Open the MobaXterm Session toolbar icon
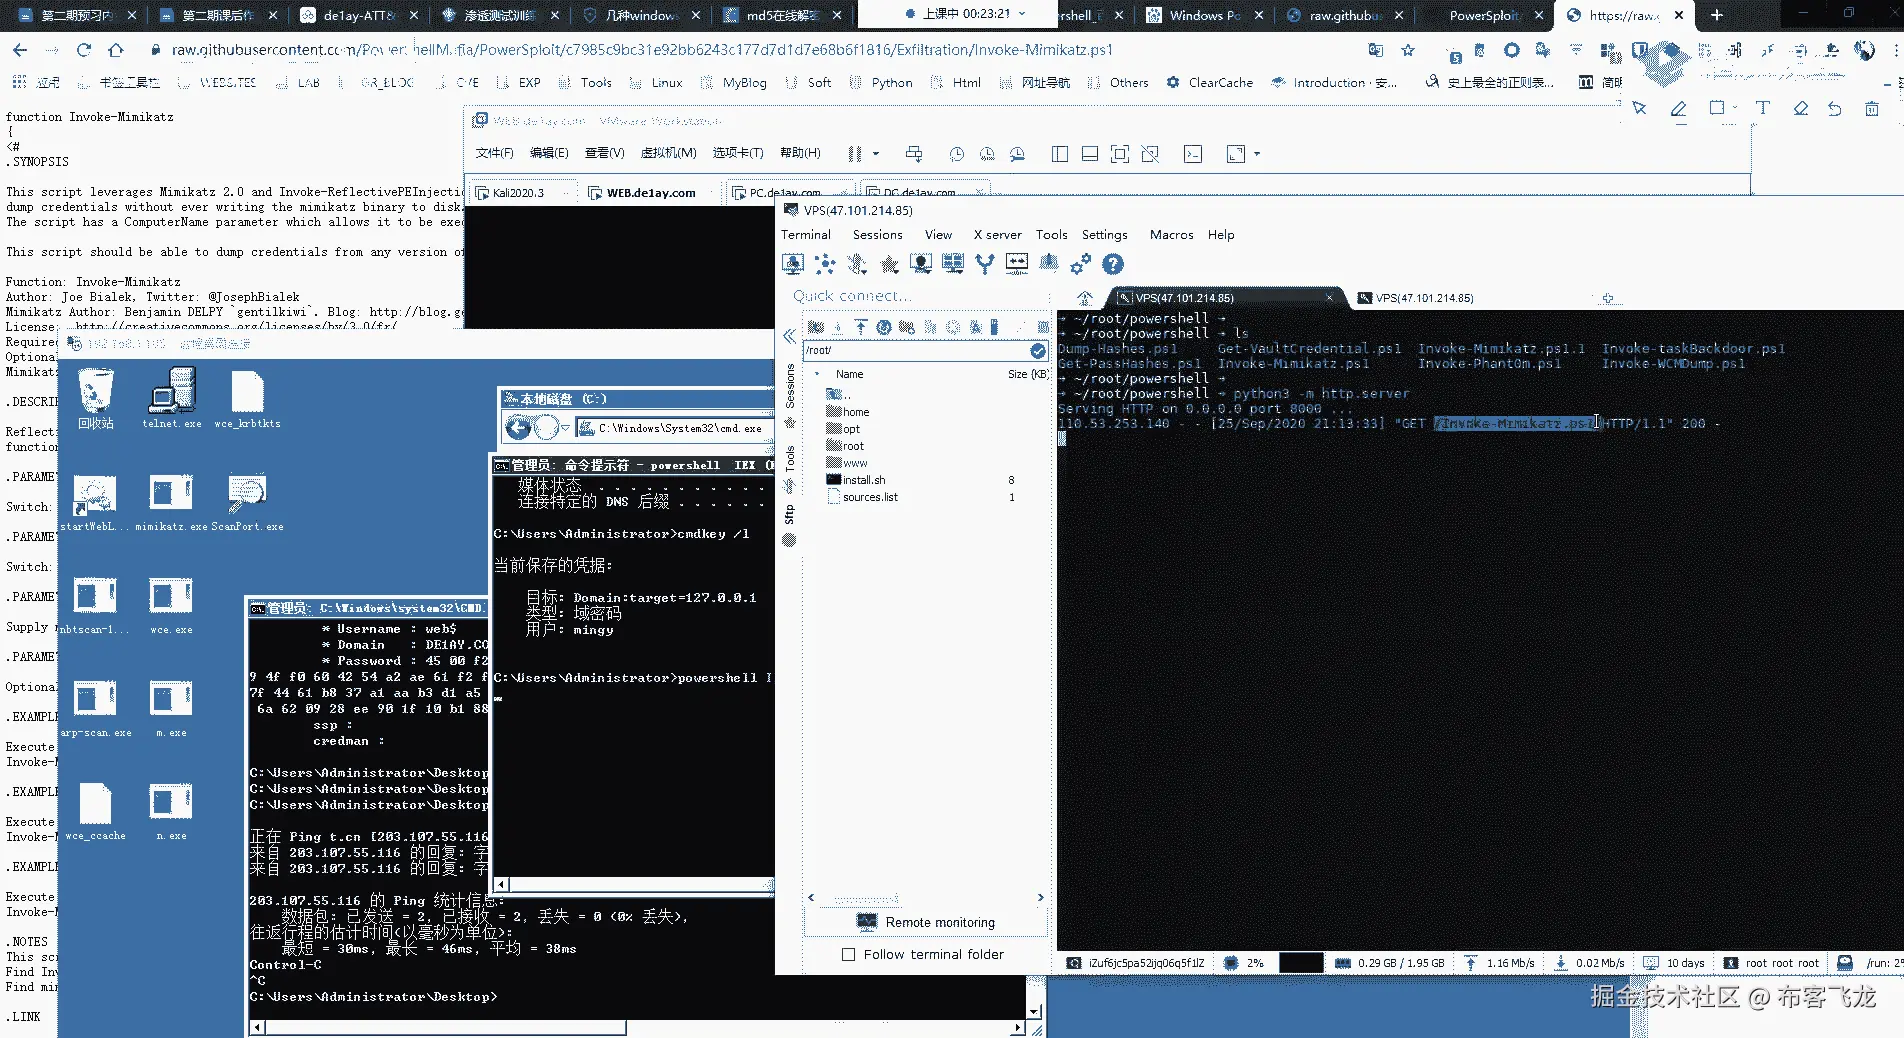Image resolution: width=1904 pixels, height=1038 pixels. point(793,264)
